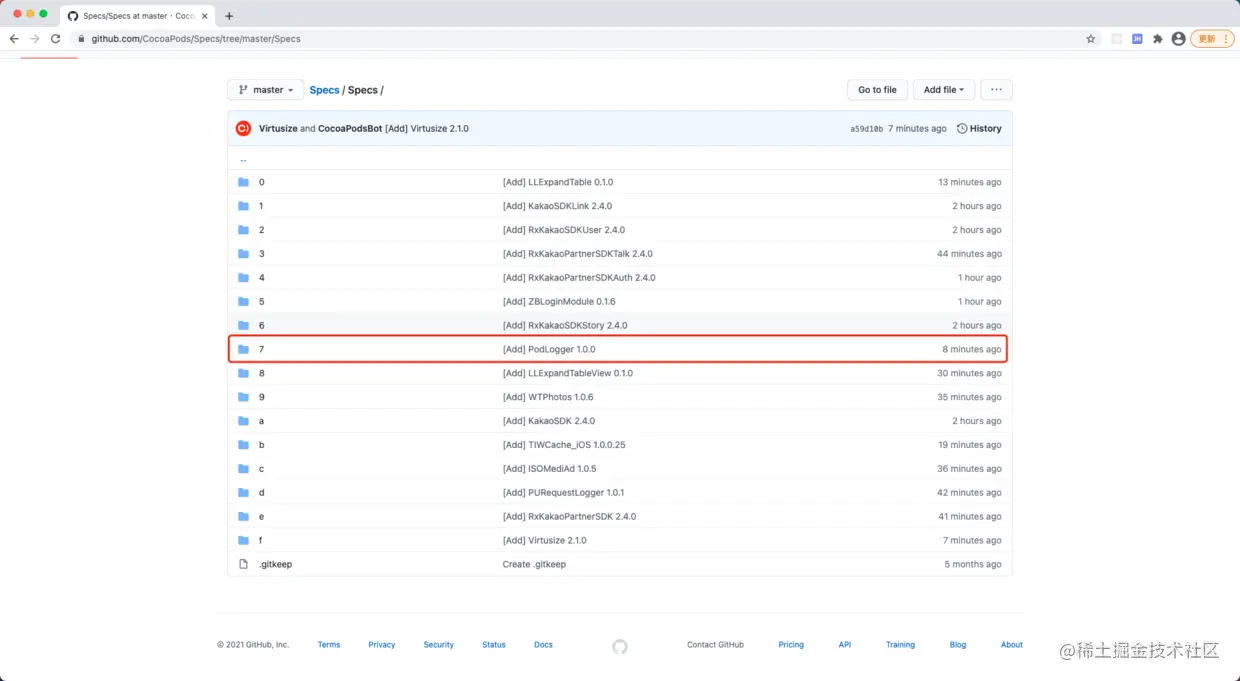The width and height of the screenshot is (1240, 681).
Task: Click the browser back arrow
Action: coord(14,39)
